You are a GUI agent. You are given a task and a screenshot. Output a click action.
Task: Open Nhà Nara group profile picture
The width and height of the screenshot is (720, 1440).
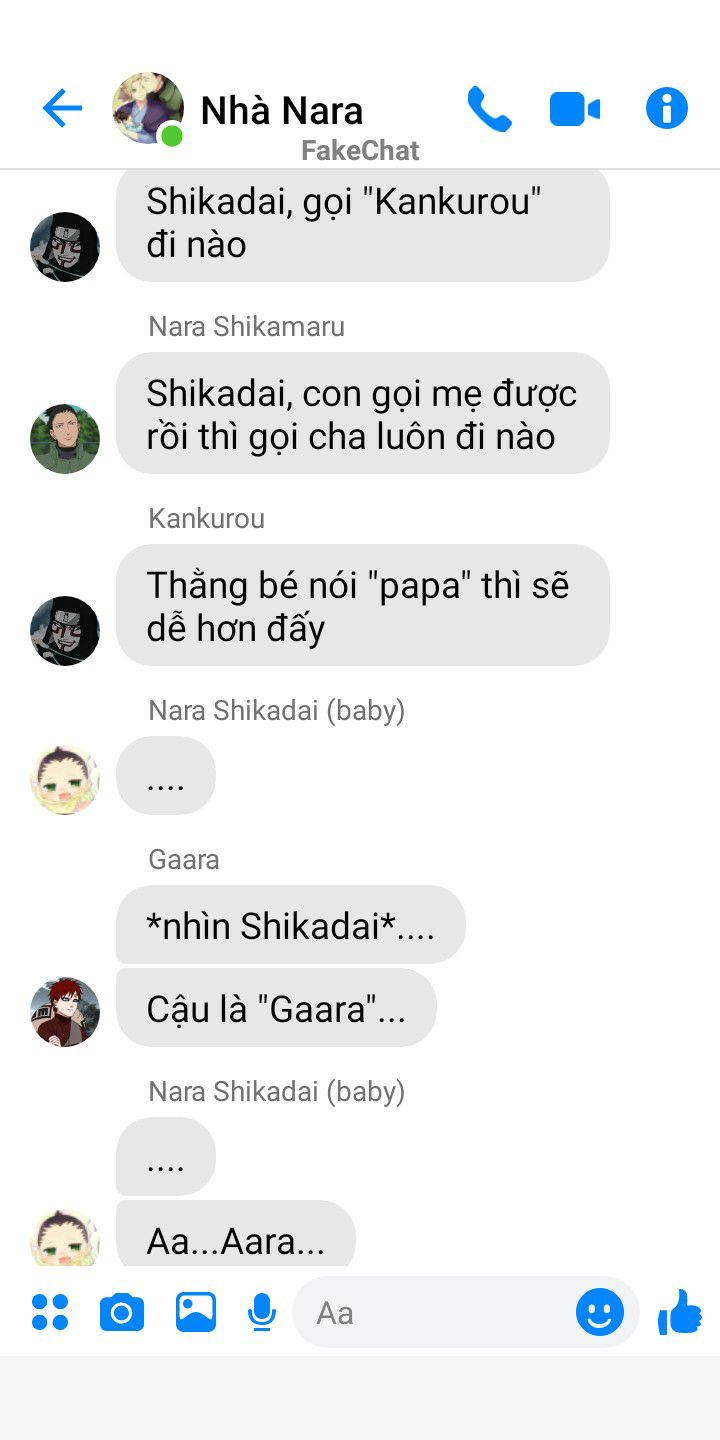(148, 108)
